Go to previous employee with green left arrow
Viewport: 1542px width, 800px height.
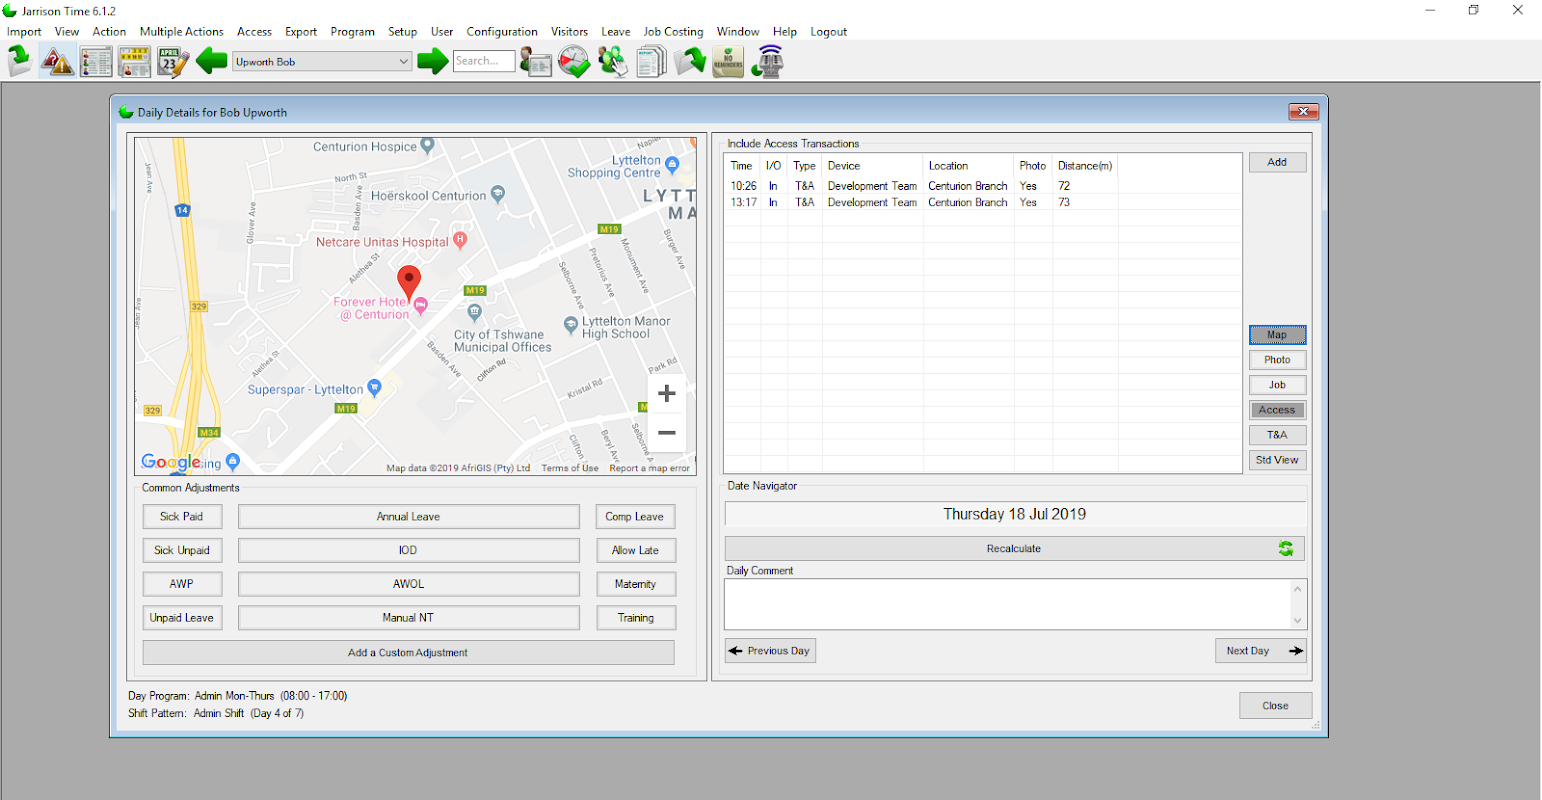pyautogui.click(x=211, y=62)
